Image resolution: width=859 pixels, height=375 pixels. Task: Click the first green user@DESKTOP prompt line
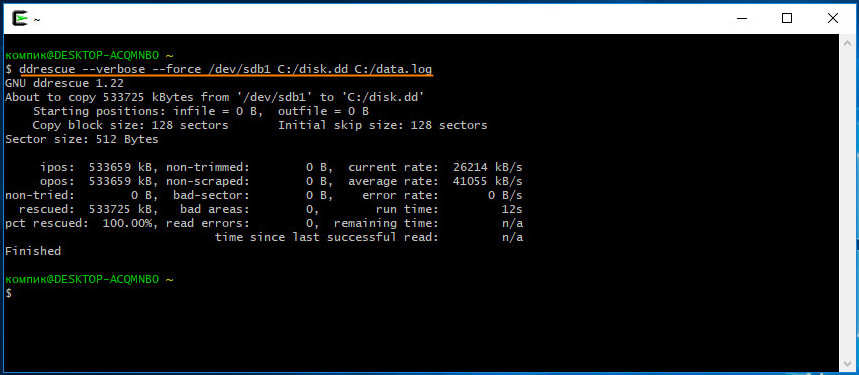(90, 55)
